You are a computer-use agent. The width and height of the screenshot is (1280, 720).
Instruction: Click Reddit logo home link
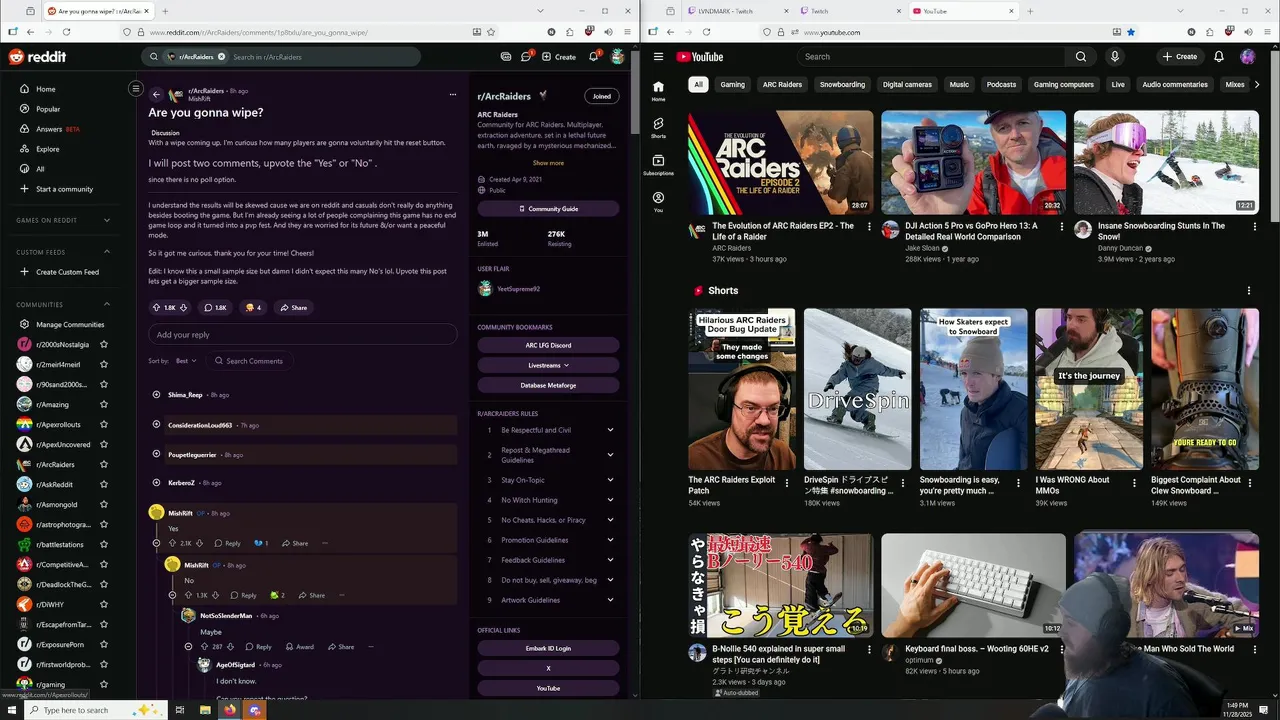tap(38, 57)
